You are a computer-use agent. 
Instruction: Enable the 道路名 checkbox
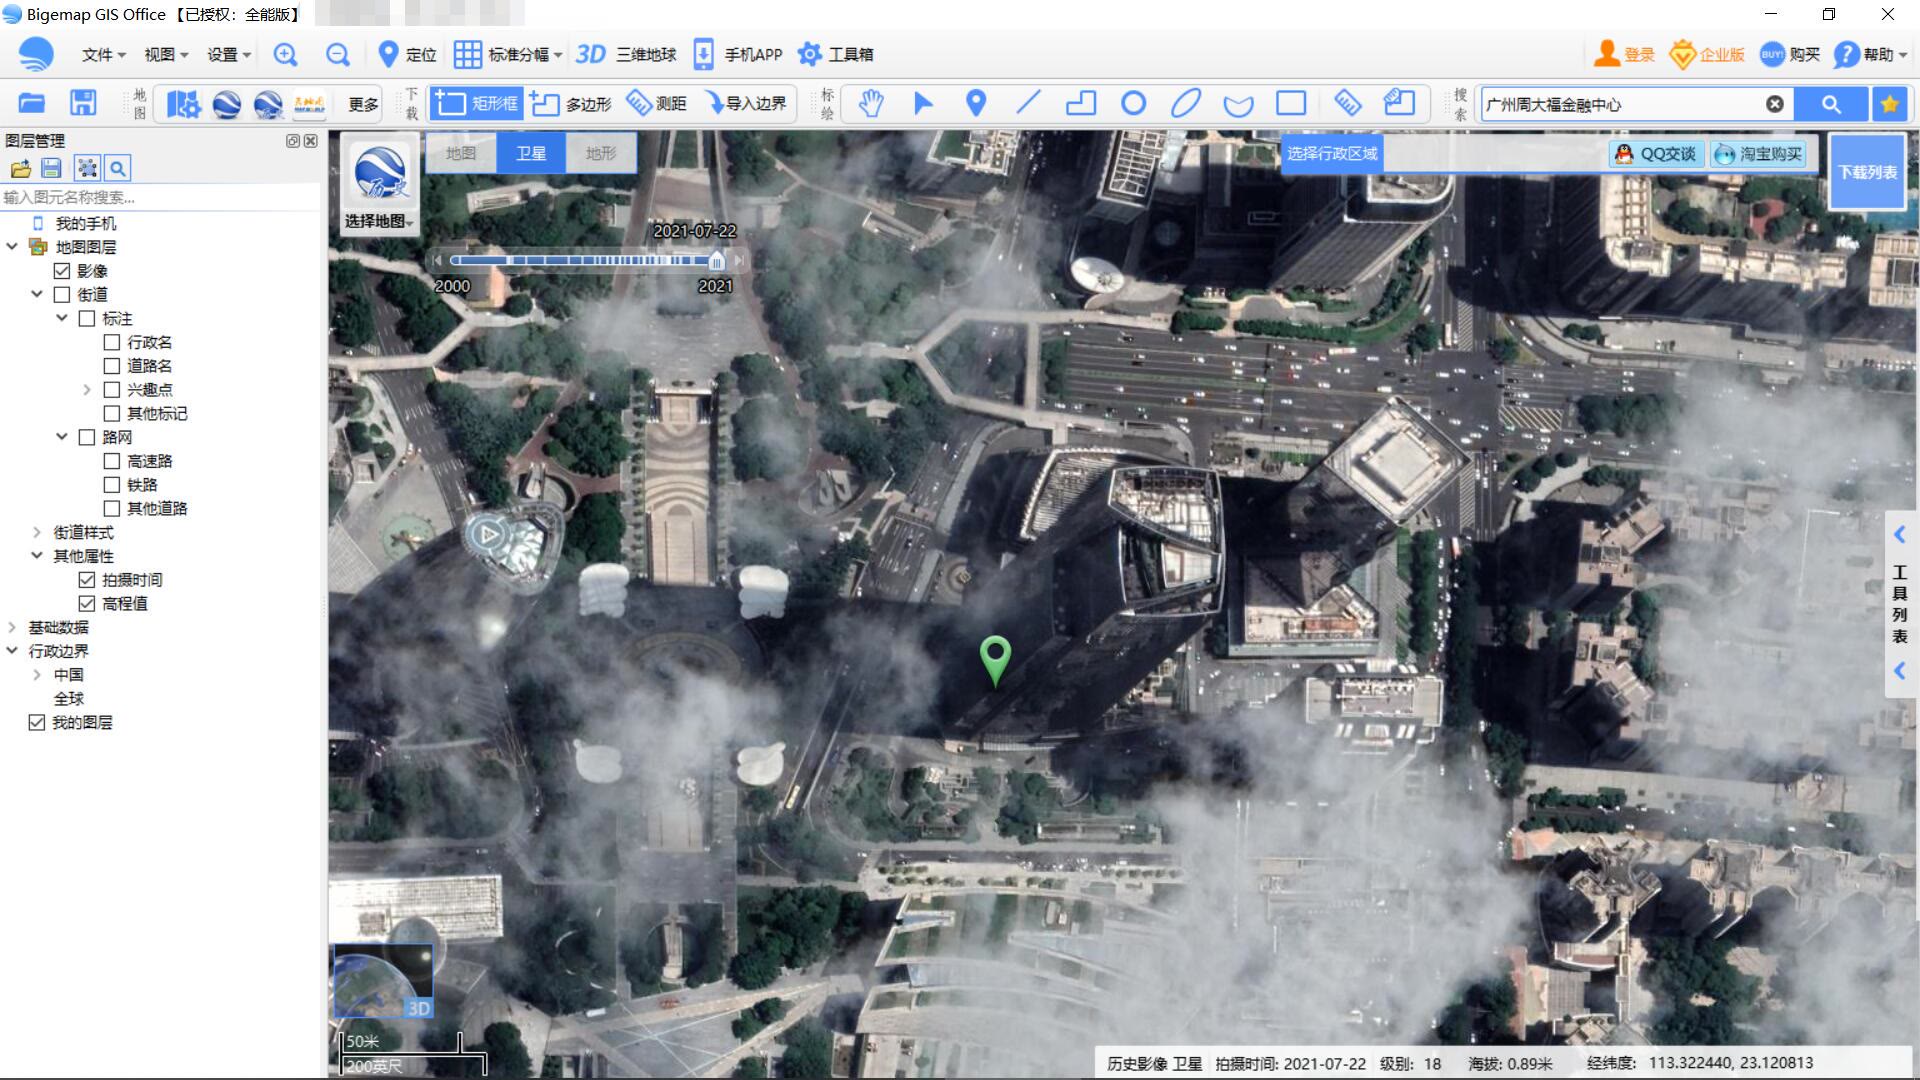point(112,366)
